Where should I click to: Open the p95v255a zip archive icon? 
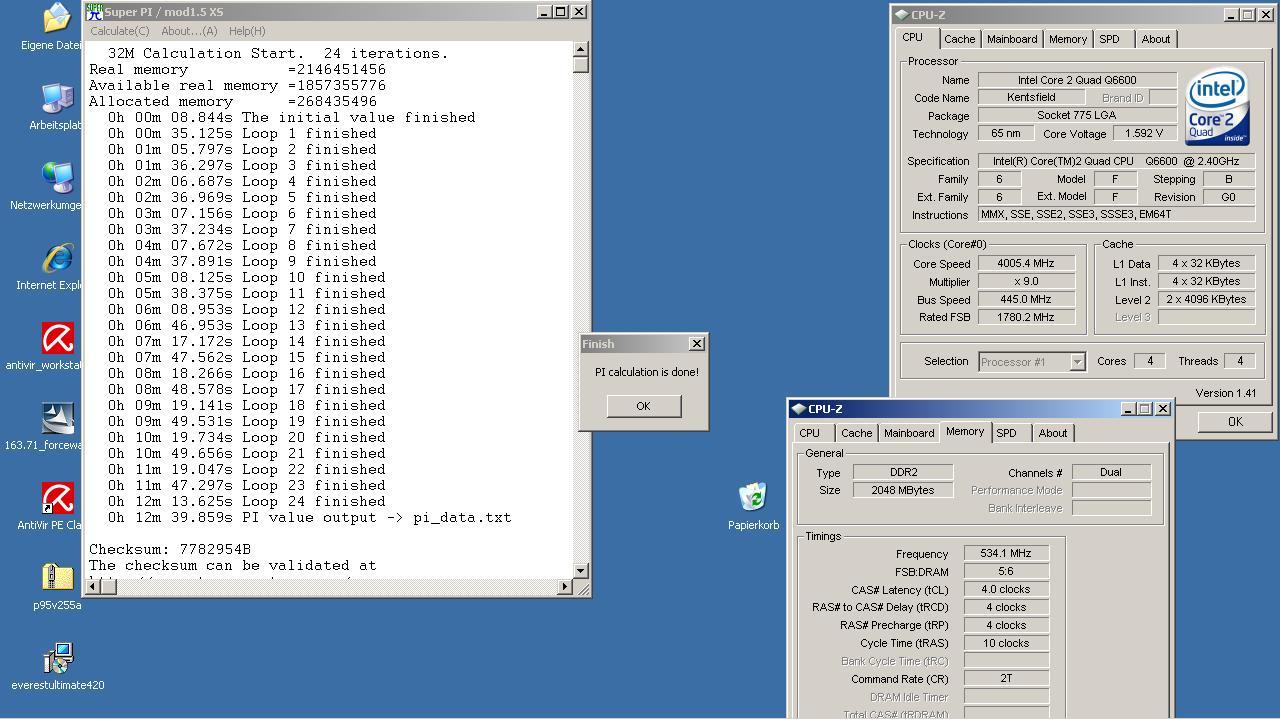pos(57,578)
